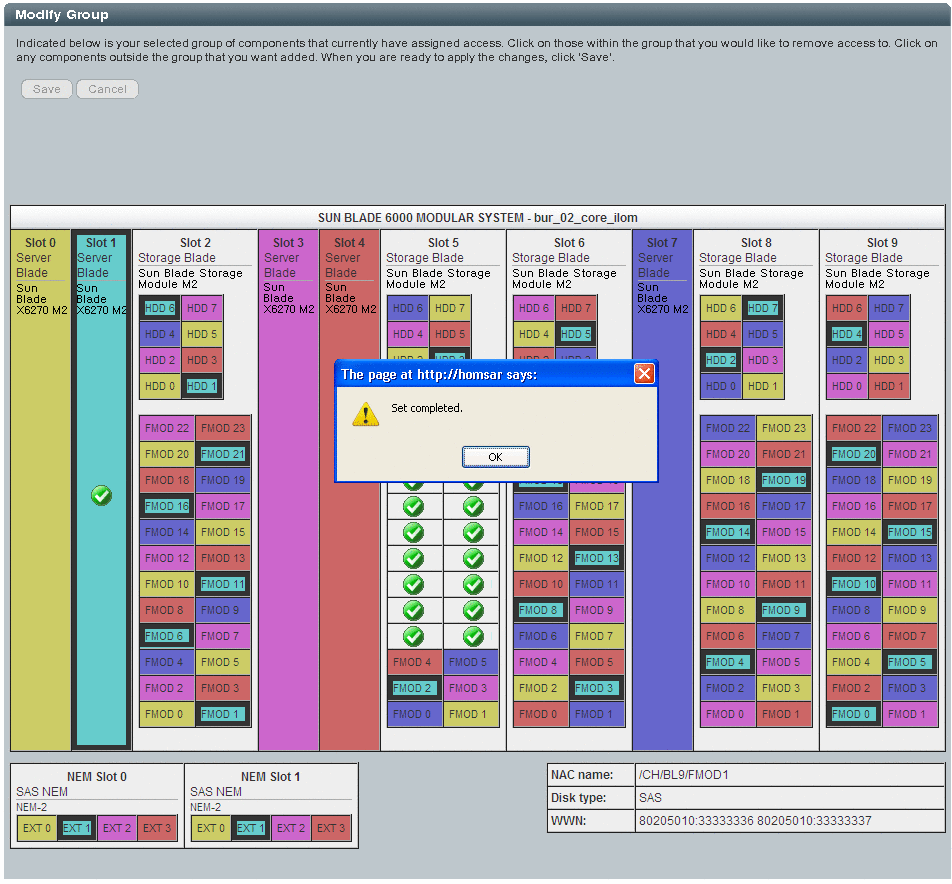Screen dimensions: 952x884
Task: Toggle FMOD 9 in Slot 8
Action: click(x=784, y=610)
